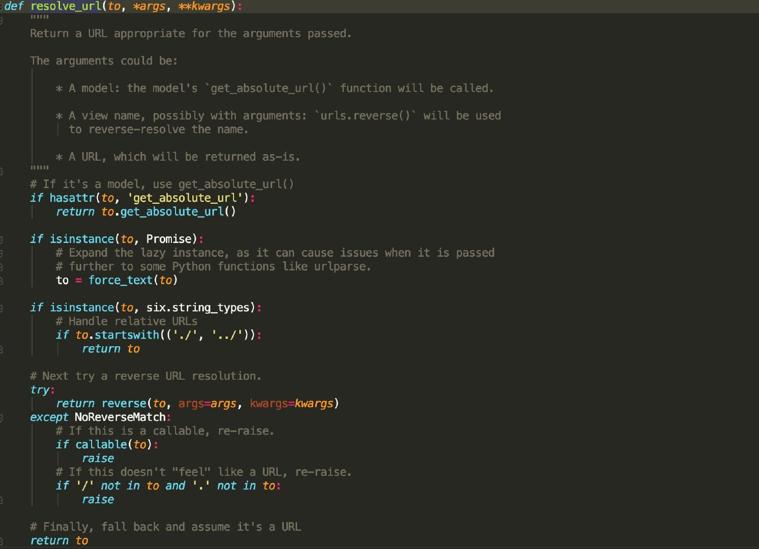The image size is (759, 549).
Task: Click fold marker at docstring closing quotes
Action: [x=3, y=170]
